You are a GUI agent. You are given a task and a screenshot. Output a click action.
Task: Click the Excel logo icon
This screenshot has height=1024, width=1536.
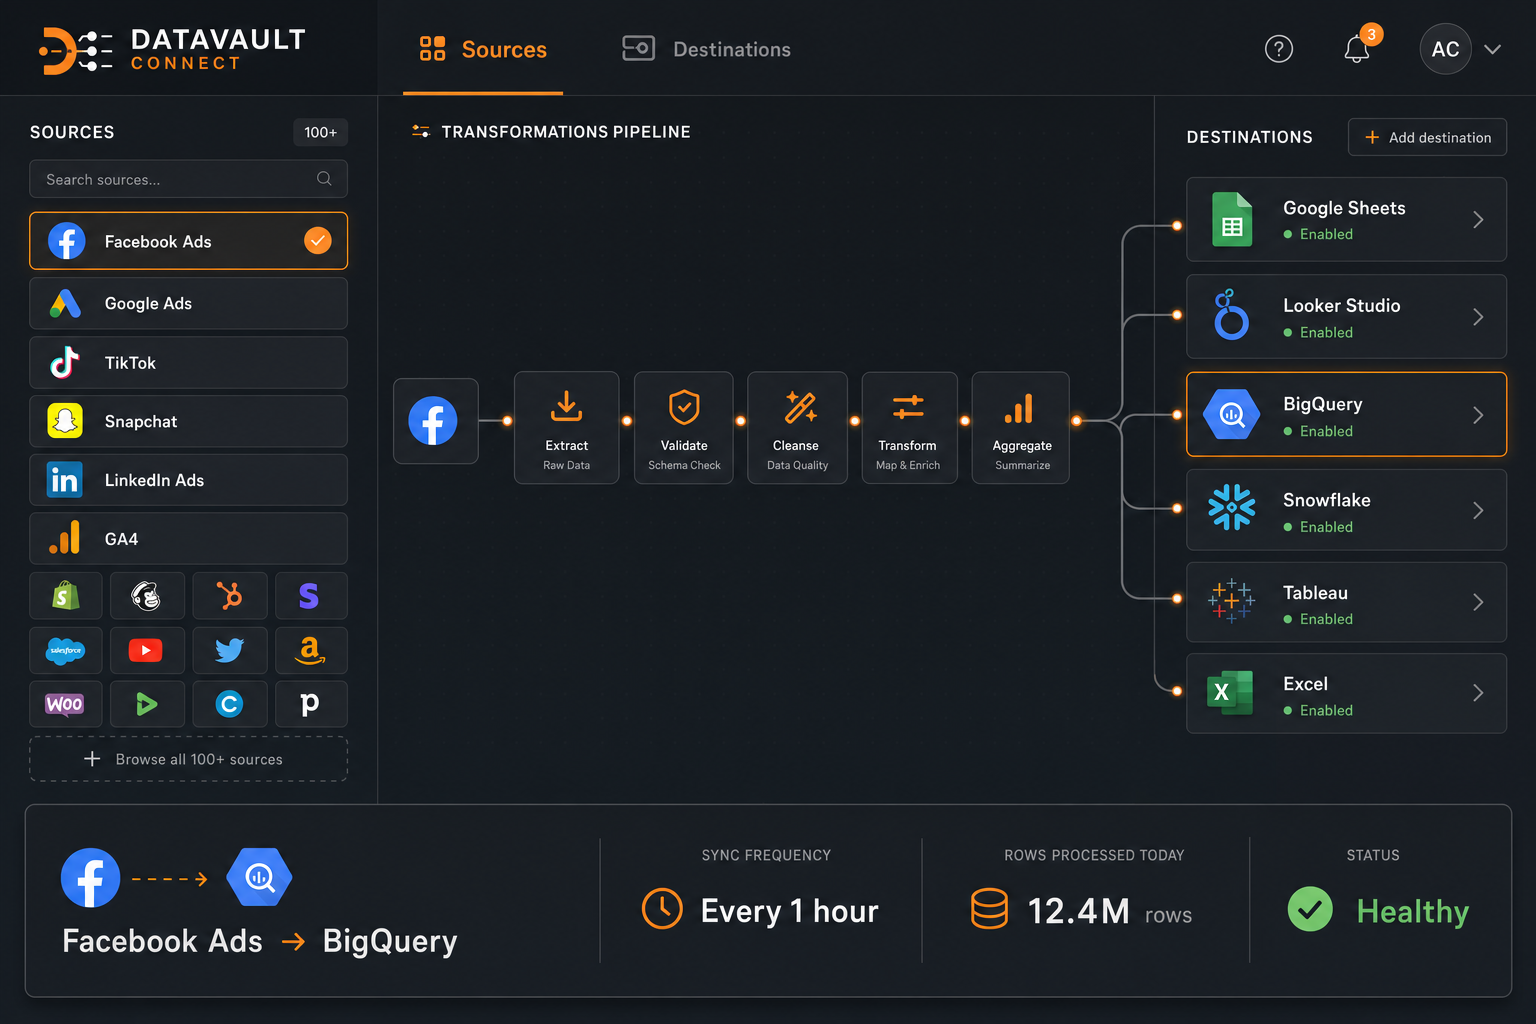point(1231,692)
